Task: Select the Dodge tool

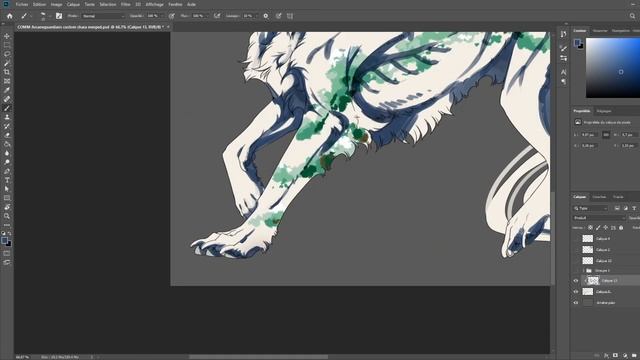Action: (x=7, y=162)
